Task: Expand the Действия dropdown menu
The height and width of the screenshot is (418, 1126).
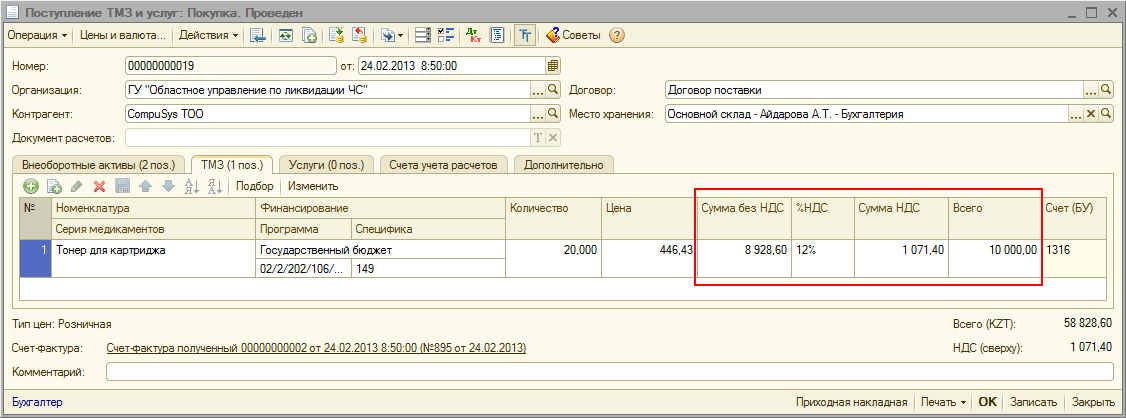Action: click(208, 36)
